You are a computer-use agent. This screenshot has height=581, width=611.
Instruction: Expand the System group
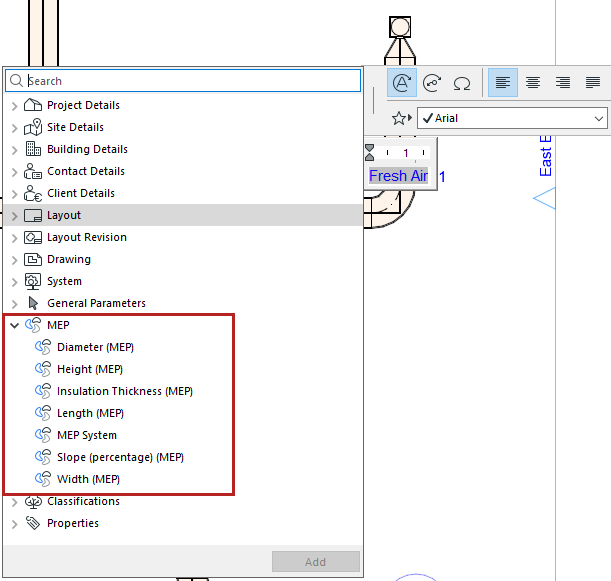14,282
